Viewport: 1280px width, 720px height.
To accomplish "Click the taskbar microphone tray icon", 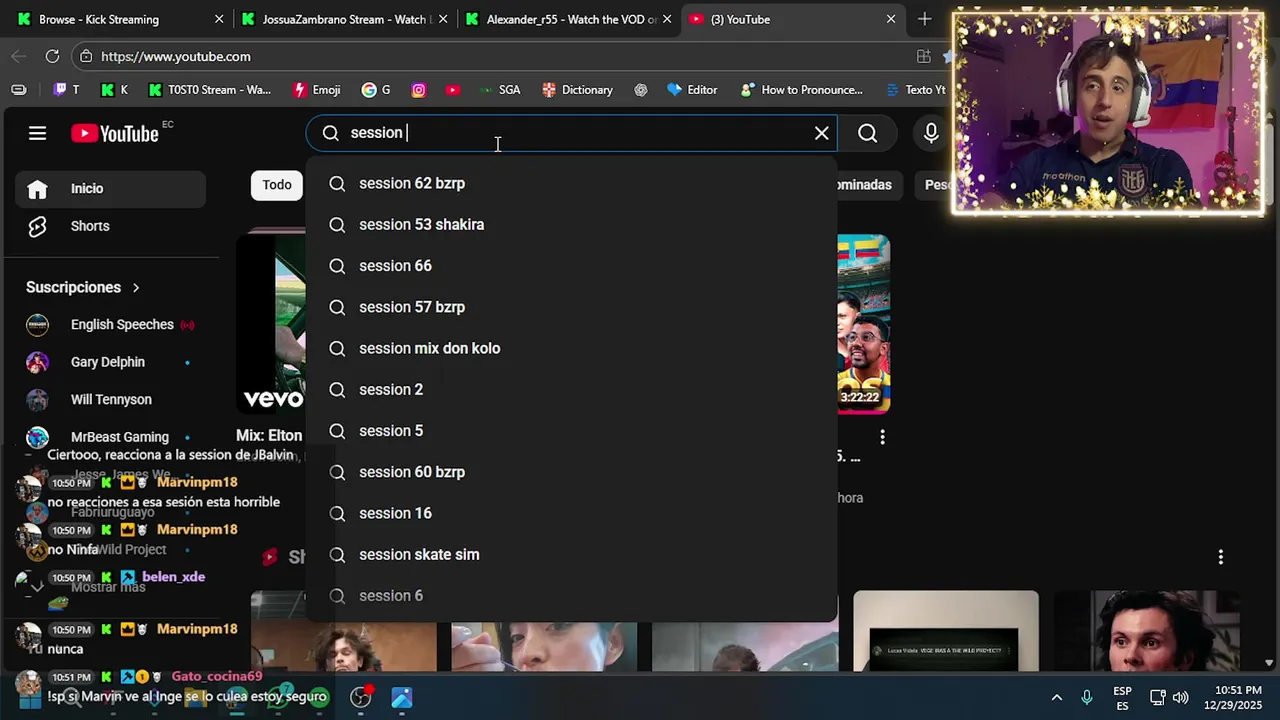I will pyautogui.click(x=1087, y=697).
